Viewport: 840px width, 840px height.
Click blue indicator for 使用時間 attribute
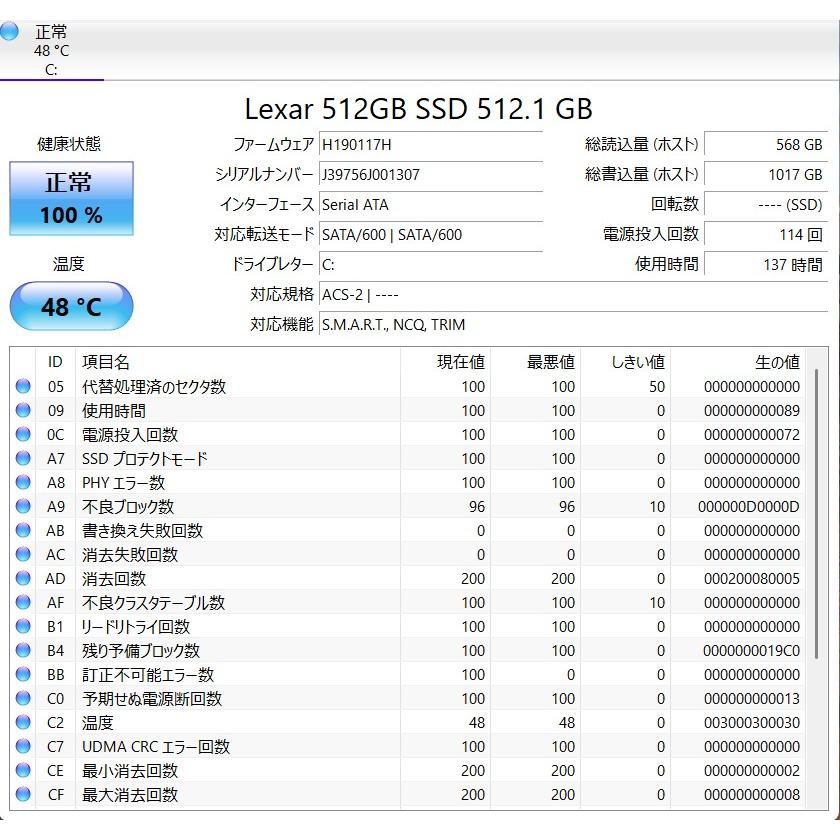(x=22, y=411)
